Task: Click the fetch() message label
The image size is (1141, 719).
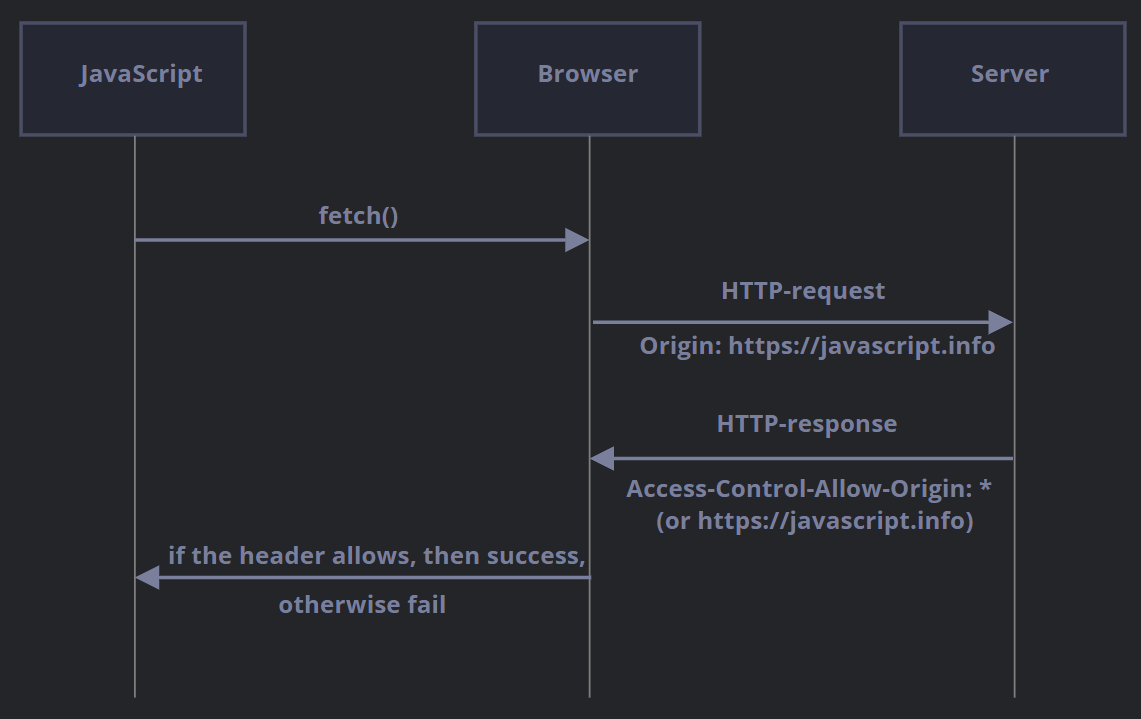Action: (x=358, y=215)
